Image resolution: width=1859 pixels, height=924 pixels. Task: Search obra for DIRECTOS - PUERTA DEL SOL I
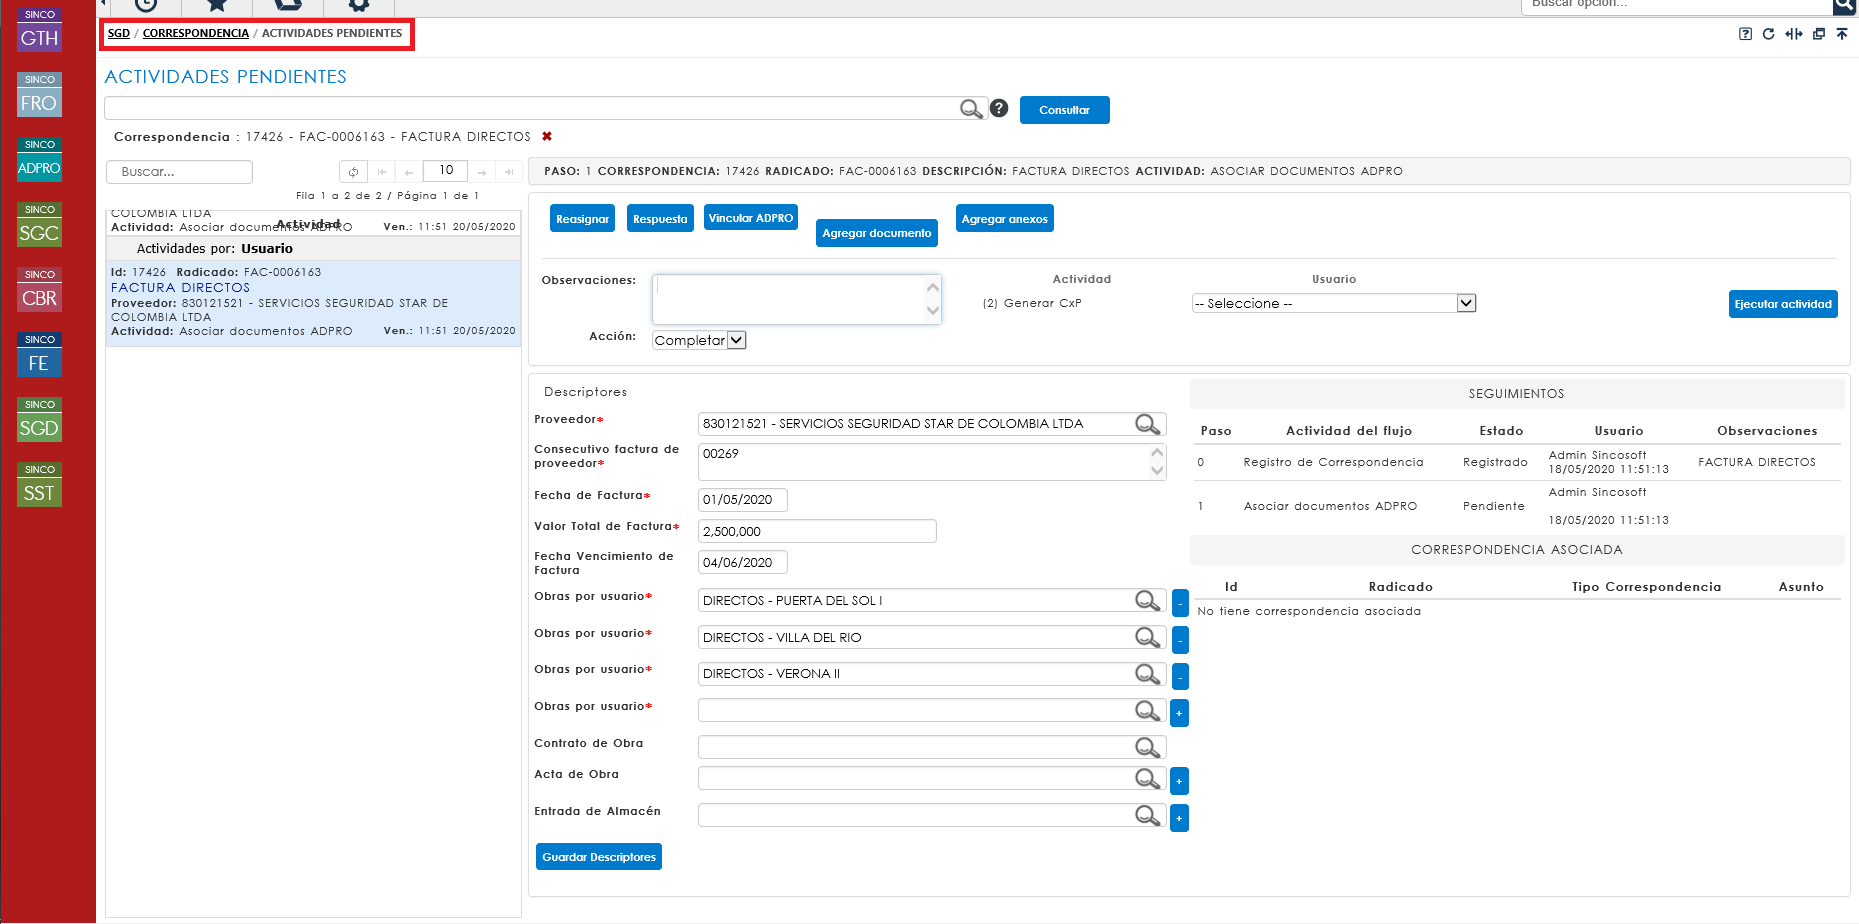point(1148,600)
